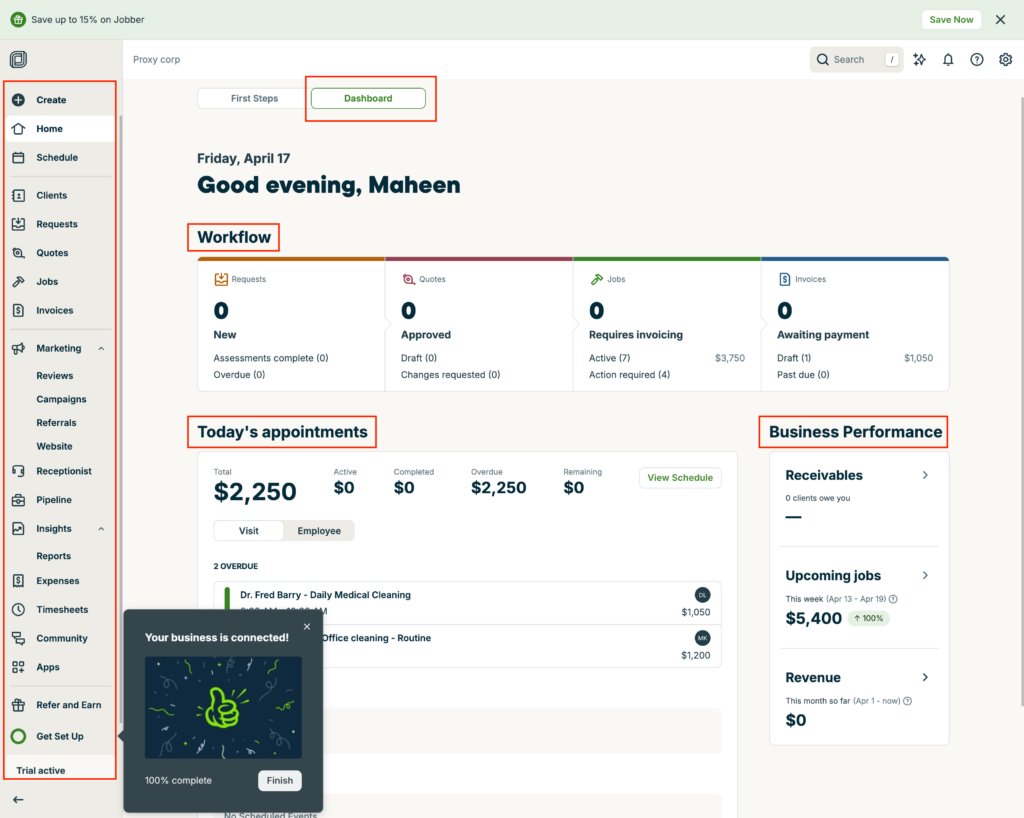This screenshot has height=818, width=1024.
Task: Switch appointments view to Visit
Action: (x=249, y=531)
